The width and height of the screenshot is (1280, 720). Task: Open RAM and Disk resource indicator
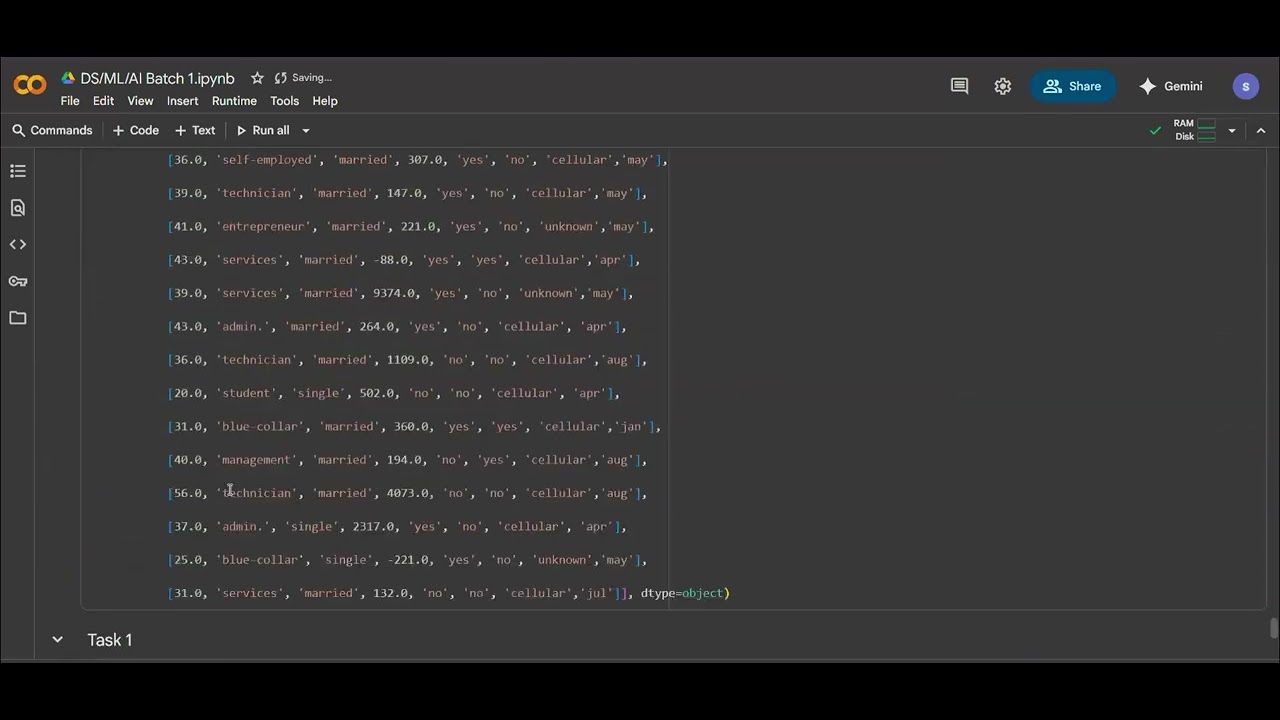[1195, 130]
